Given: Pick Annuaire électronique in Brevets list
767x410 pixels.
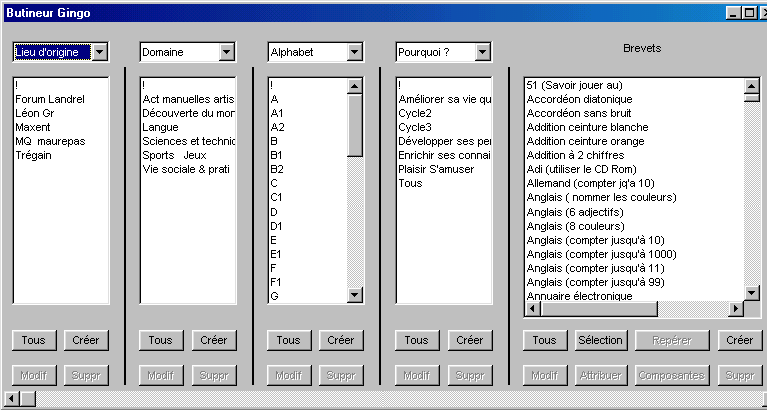Looking at the screenshot, I should coord(579,296).
